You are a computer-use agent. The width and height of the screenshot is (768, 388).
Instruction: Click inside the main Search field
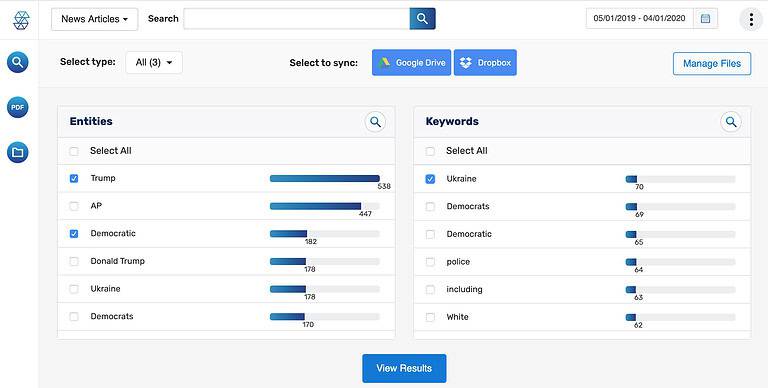tap(296, 19)
